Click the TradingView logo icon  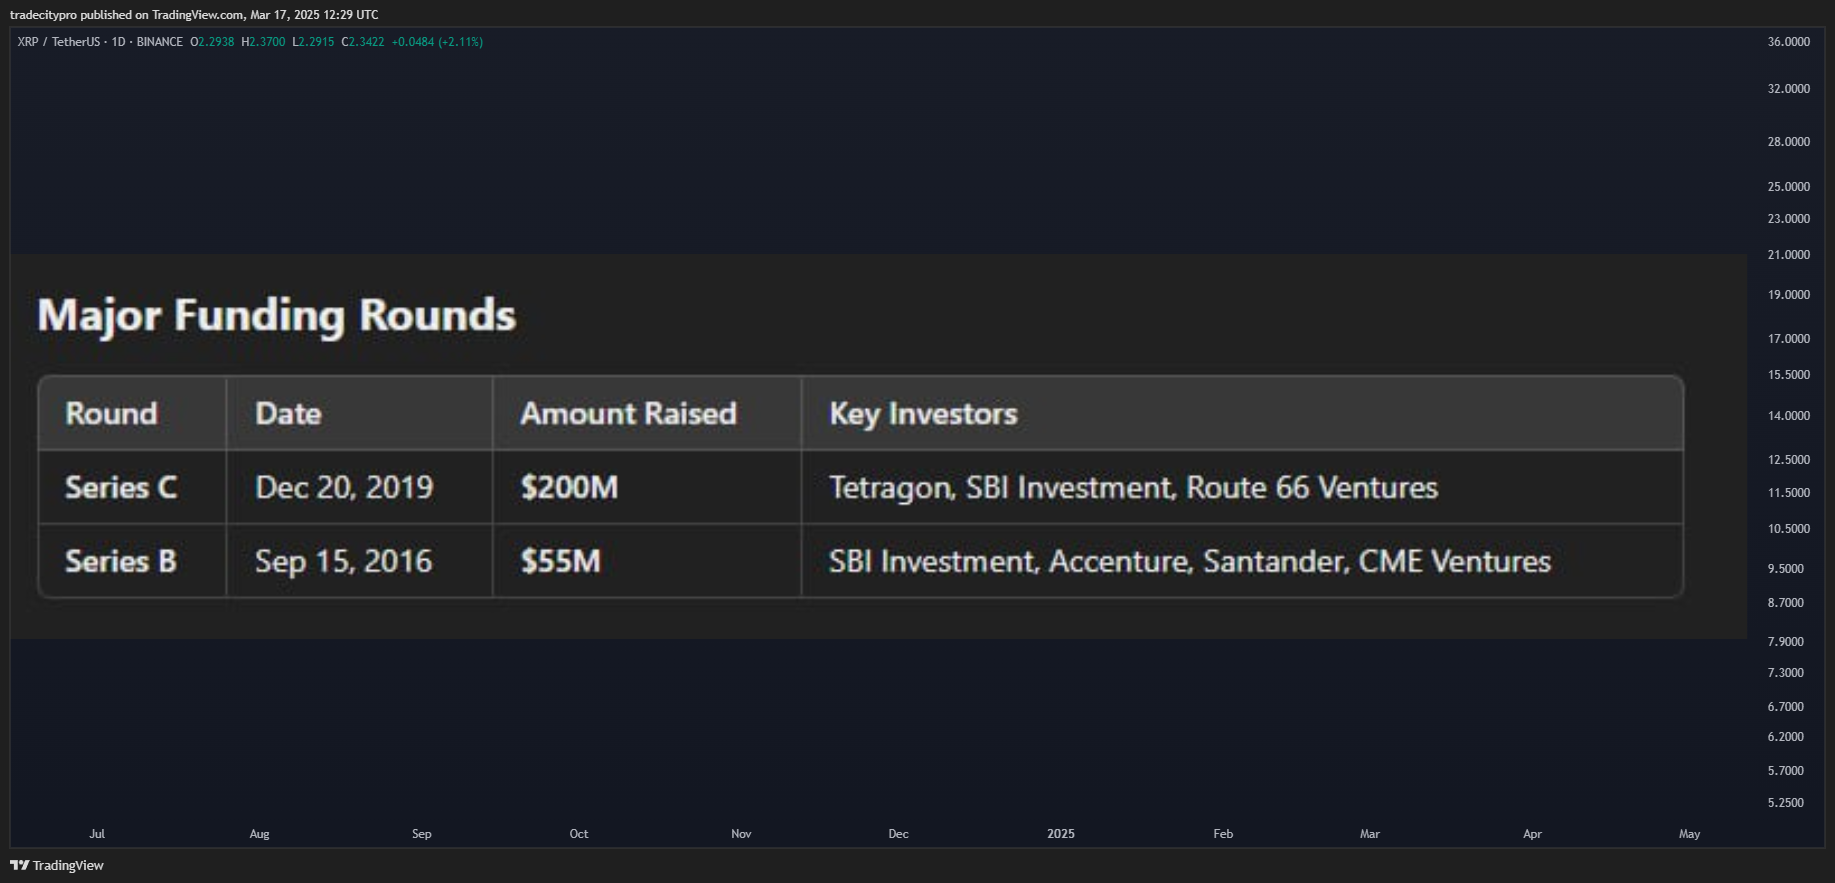tap(19, 865)
